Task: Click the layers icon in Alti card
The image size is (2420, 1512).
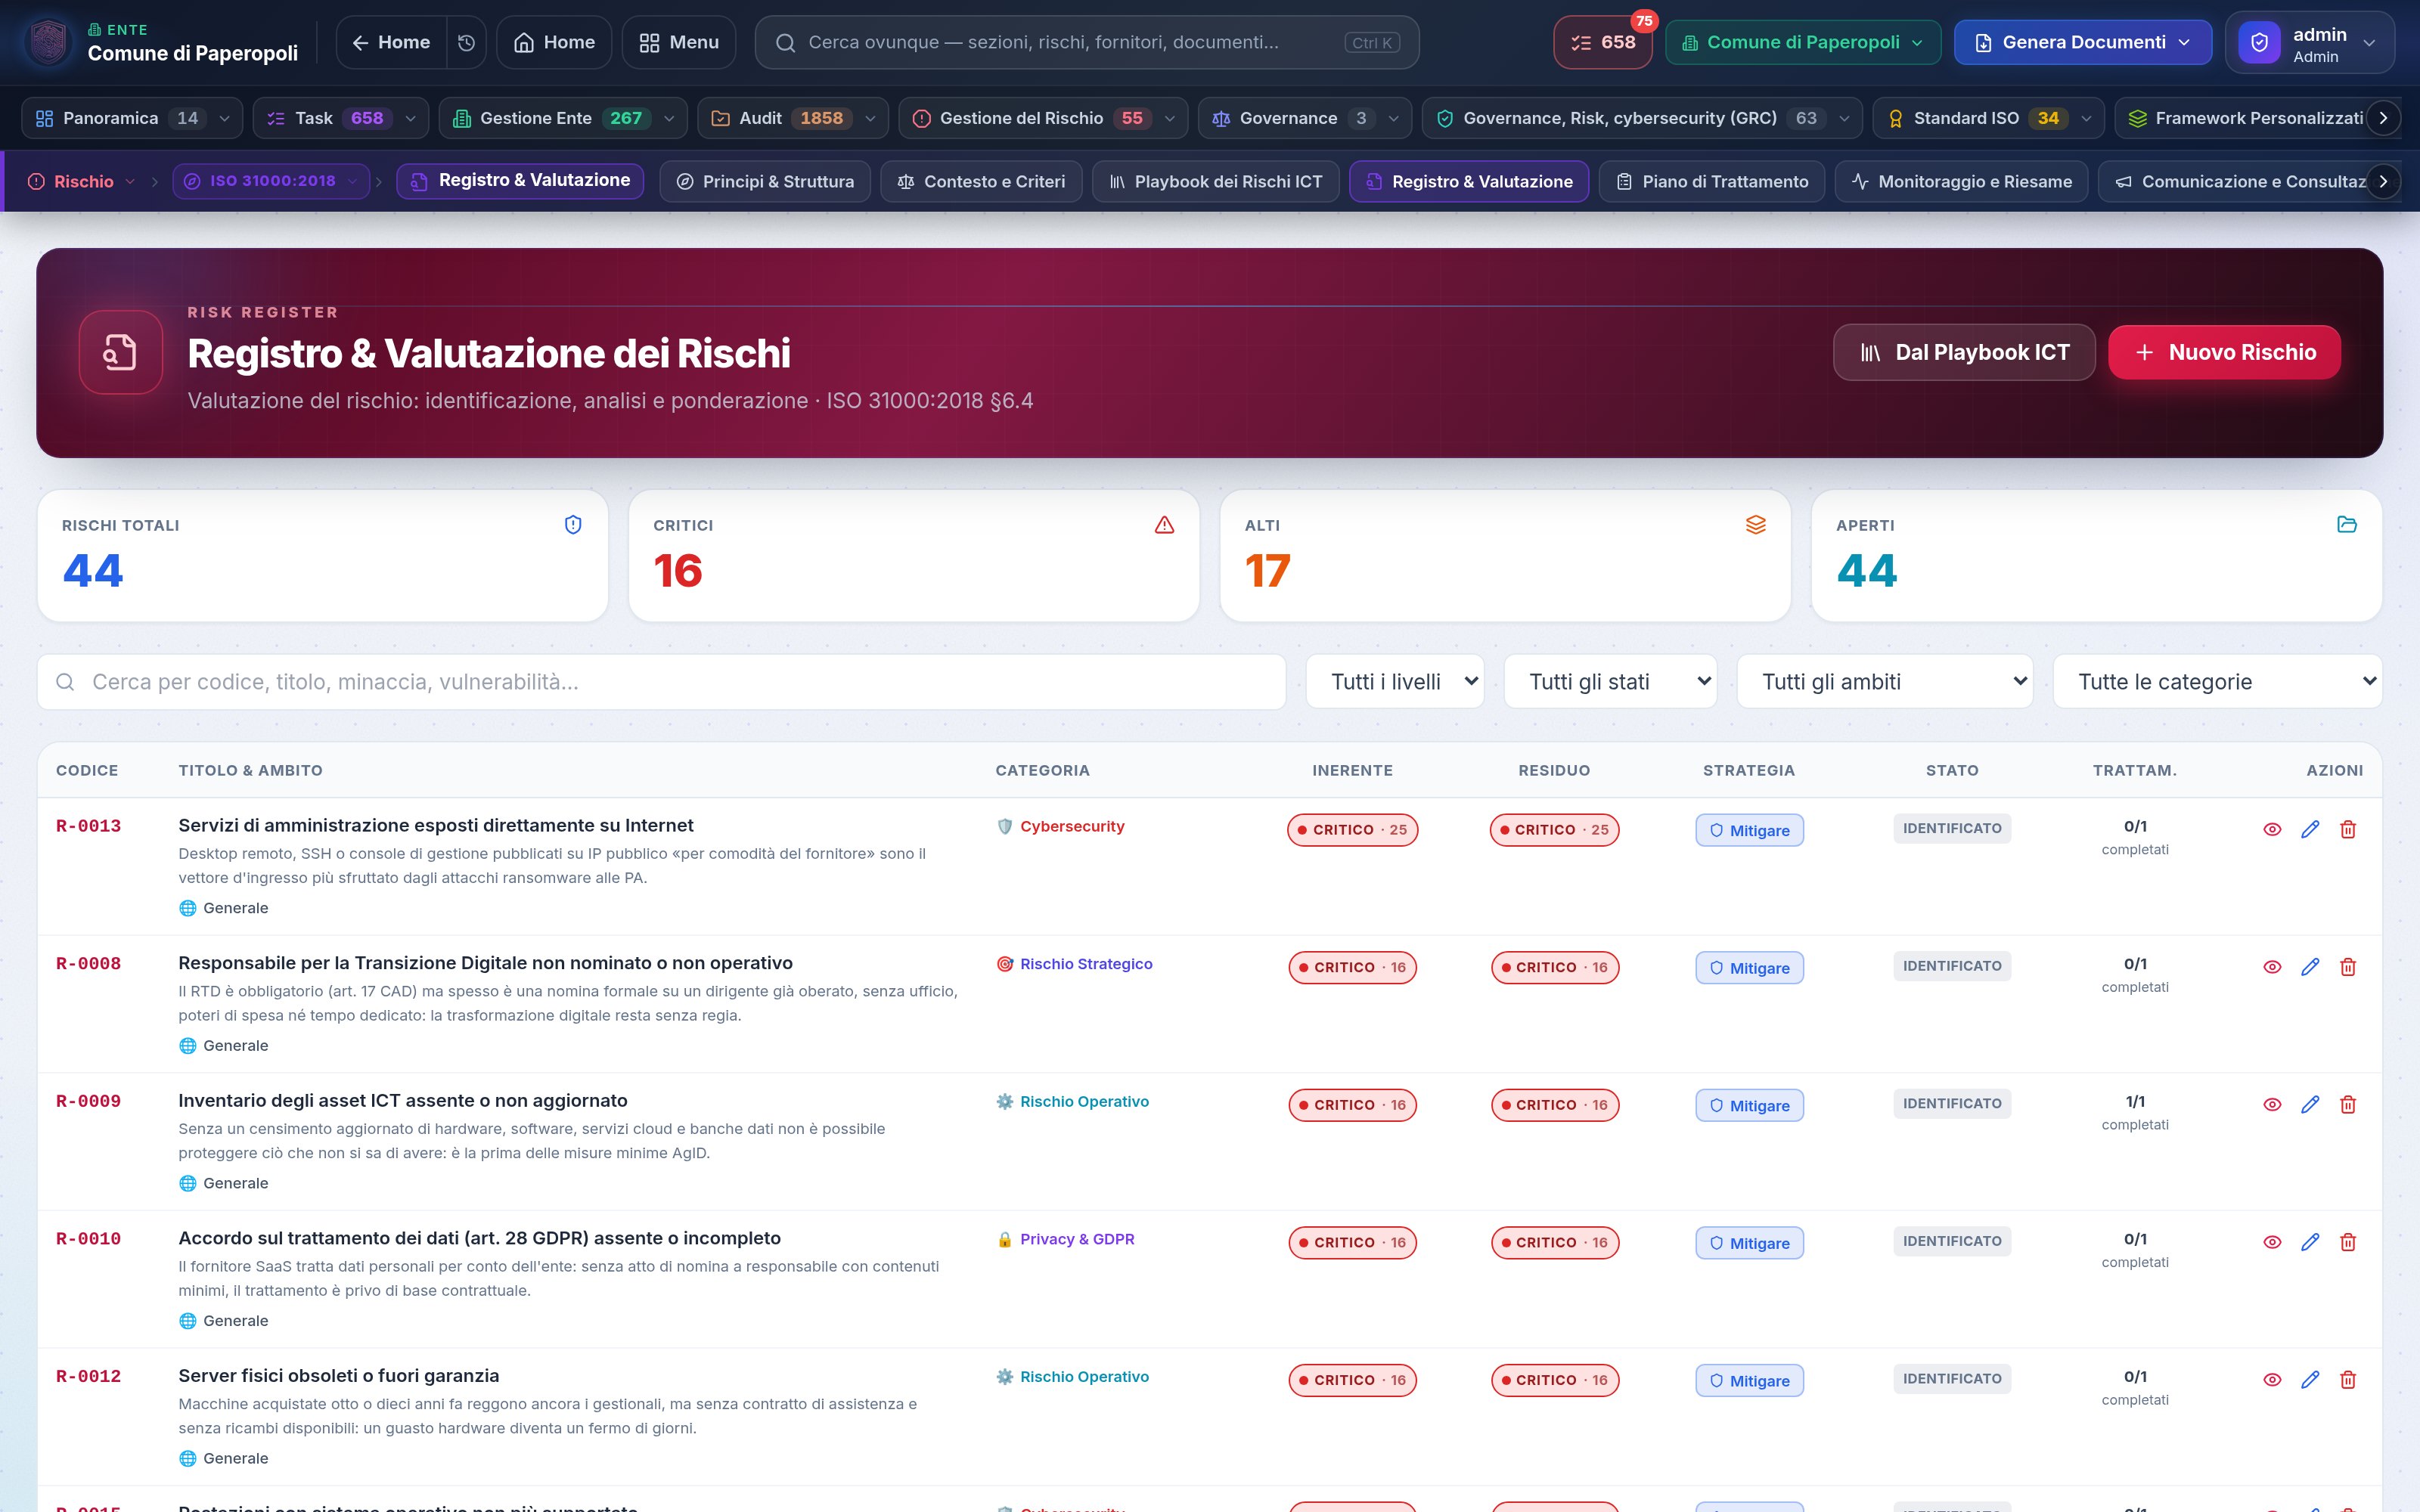Action: [1756, 525]
